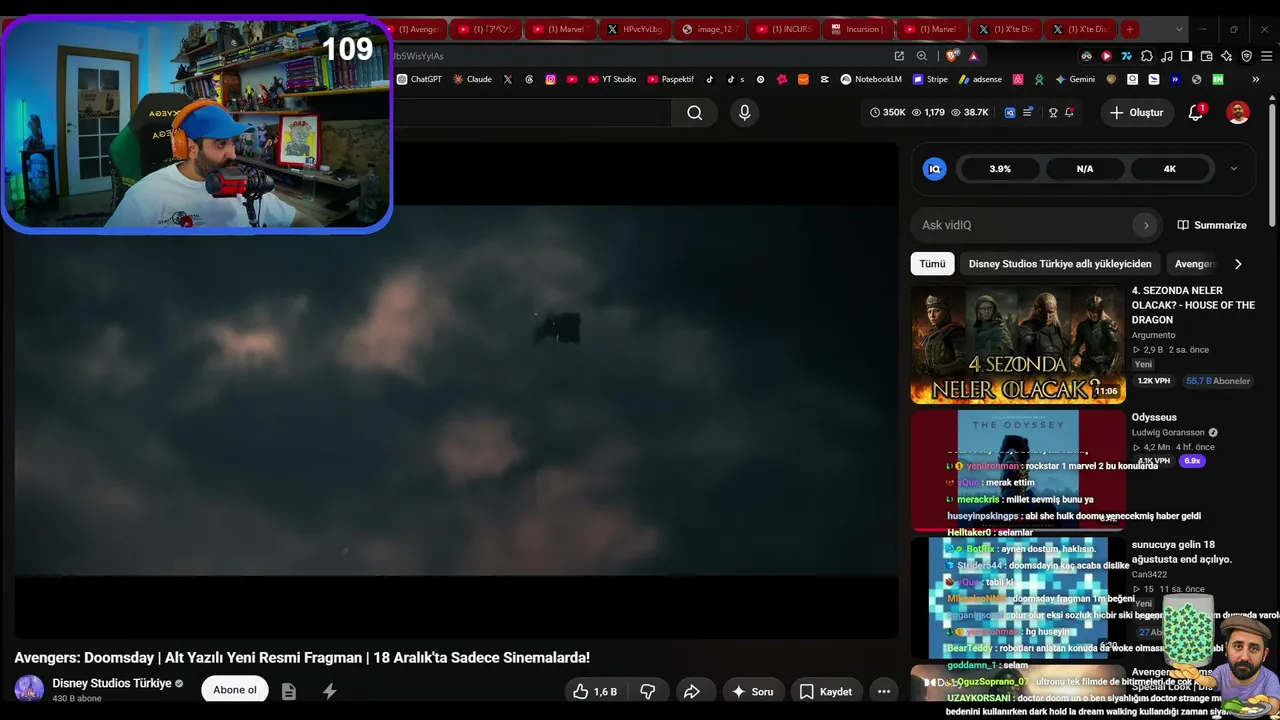Click the YouTube search magnifier button
The height and width of the screenshot is (720, 1280).
695,113
